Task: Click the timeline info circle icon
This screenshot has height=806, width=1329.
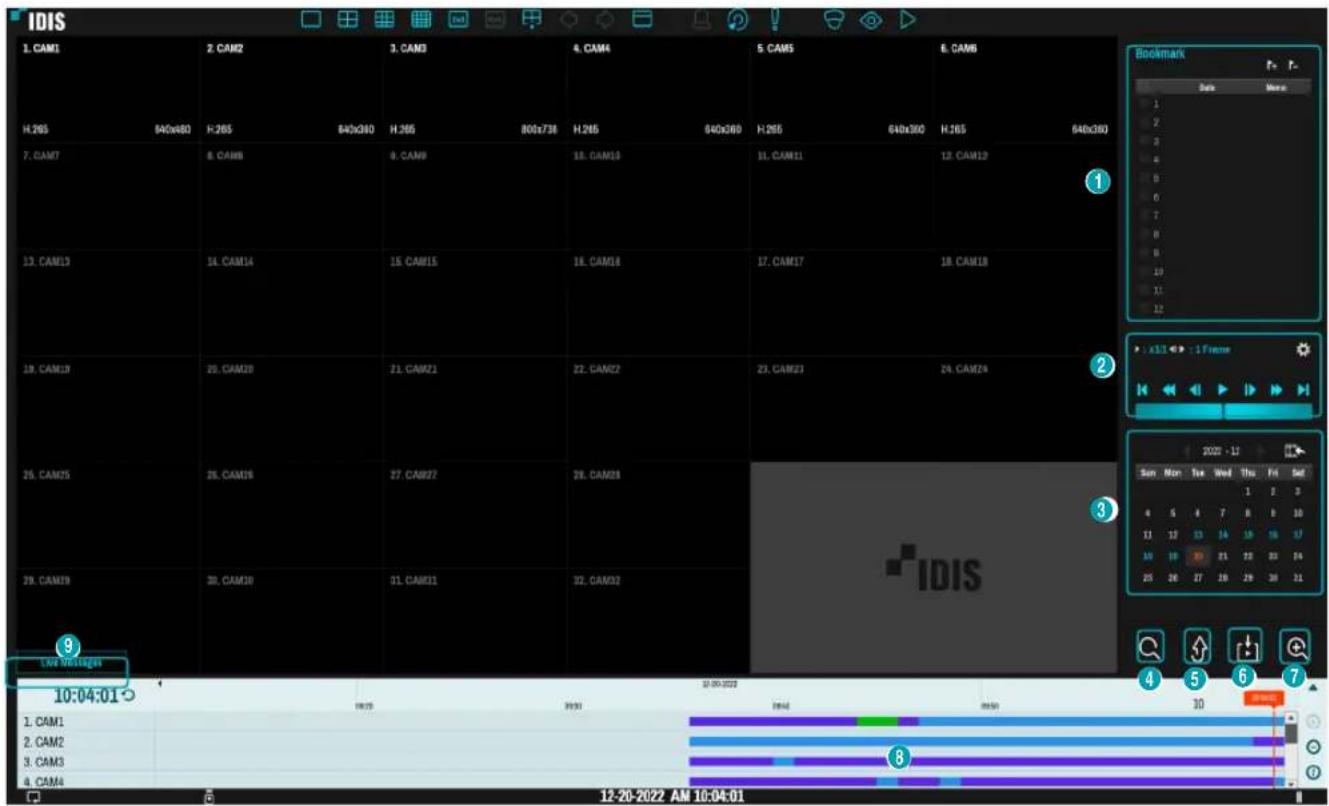Action: (1314, 772)
